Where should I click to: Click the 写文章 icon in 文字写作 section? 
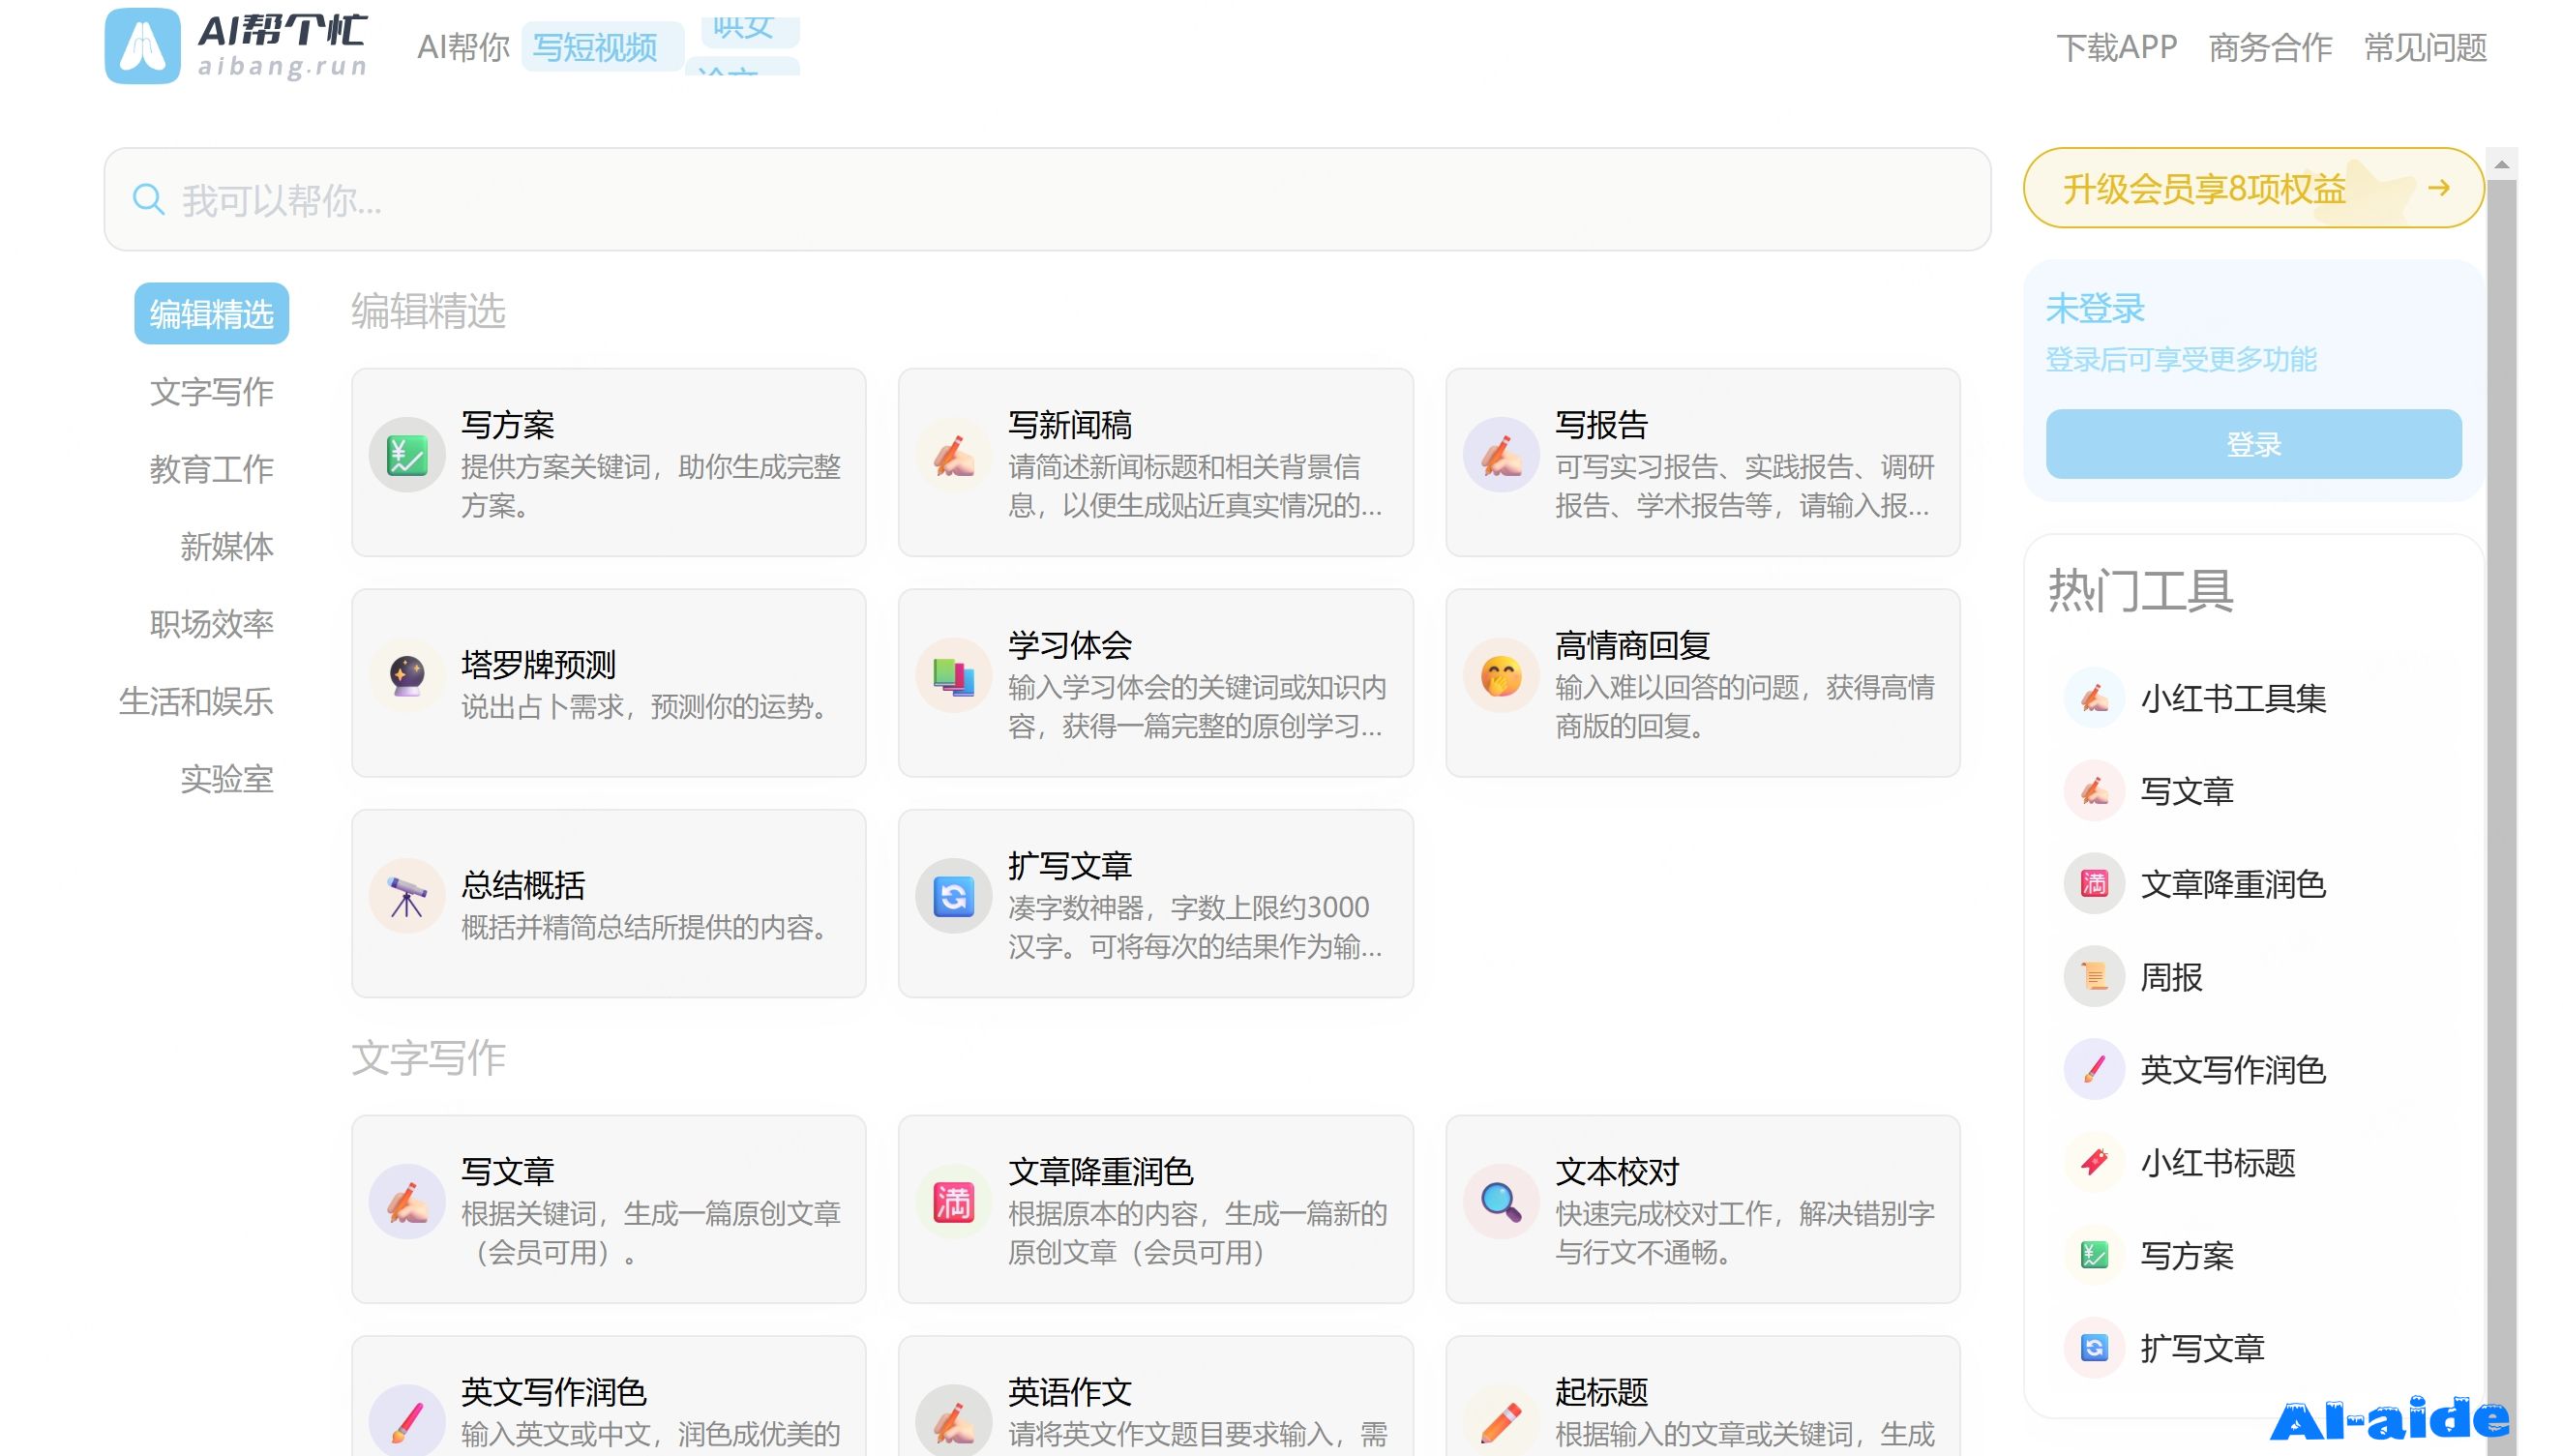407,1202
